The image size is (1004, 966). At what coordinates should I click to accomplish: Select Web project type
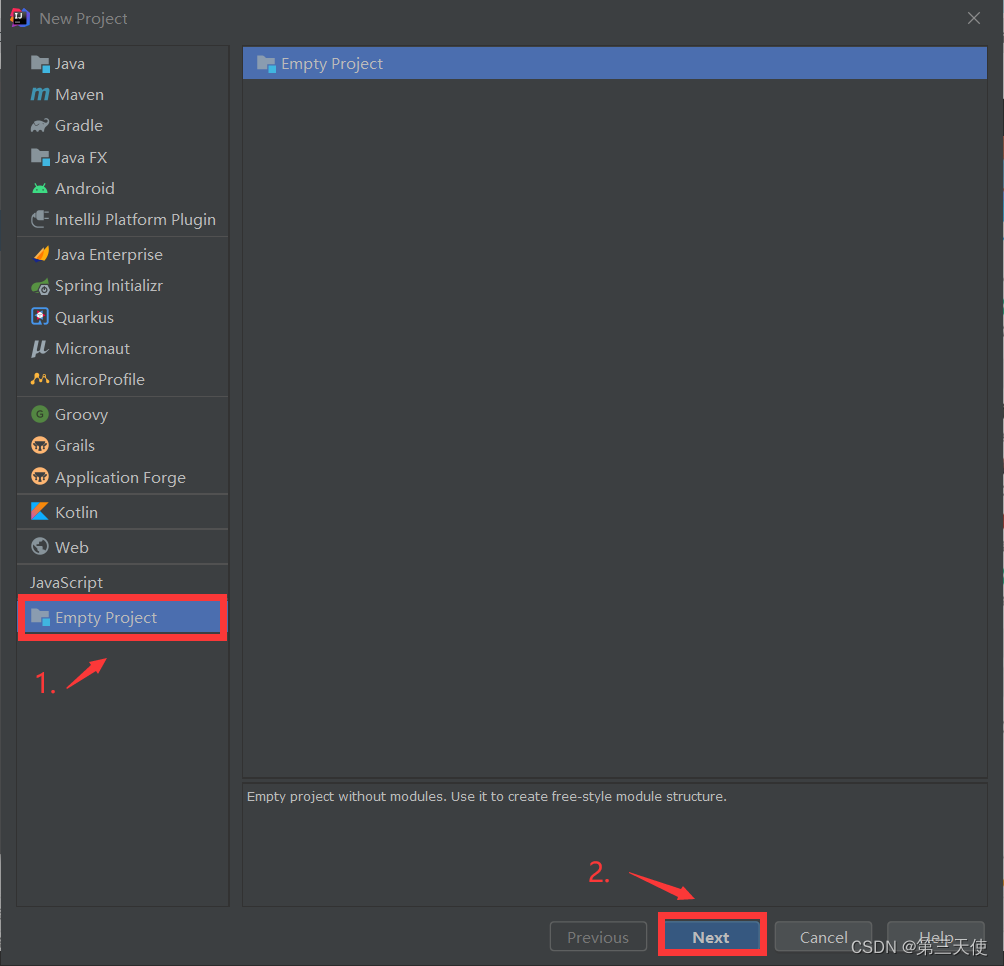coord(122,547)
